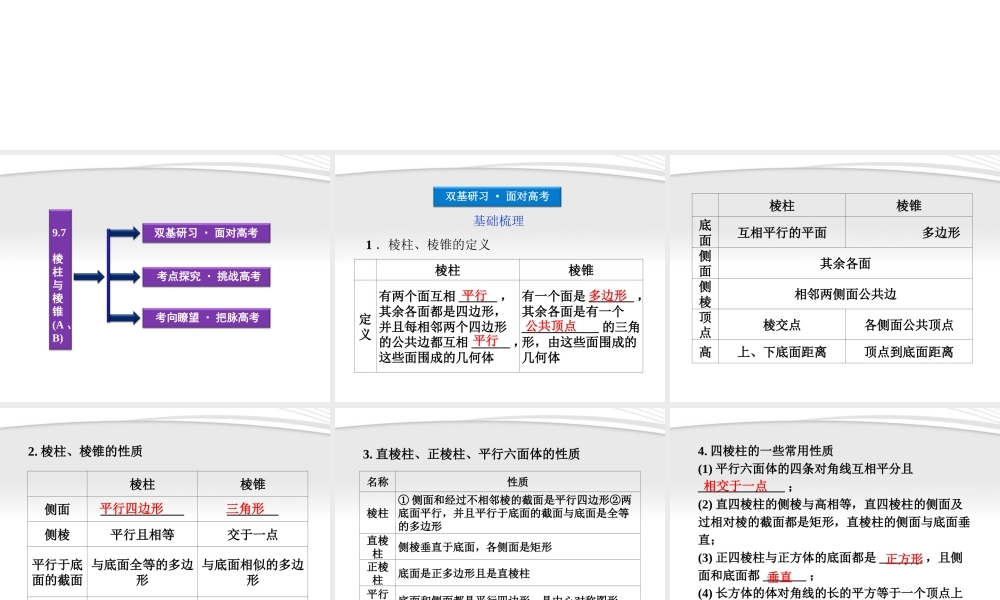This screenshot has width=1000, height=600.
Task: Select the vertical 9.7 棱柱与棱锥 title box
Action: [x=60, y=279]
